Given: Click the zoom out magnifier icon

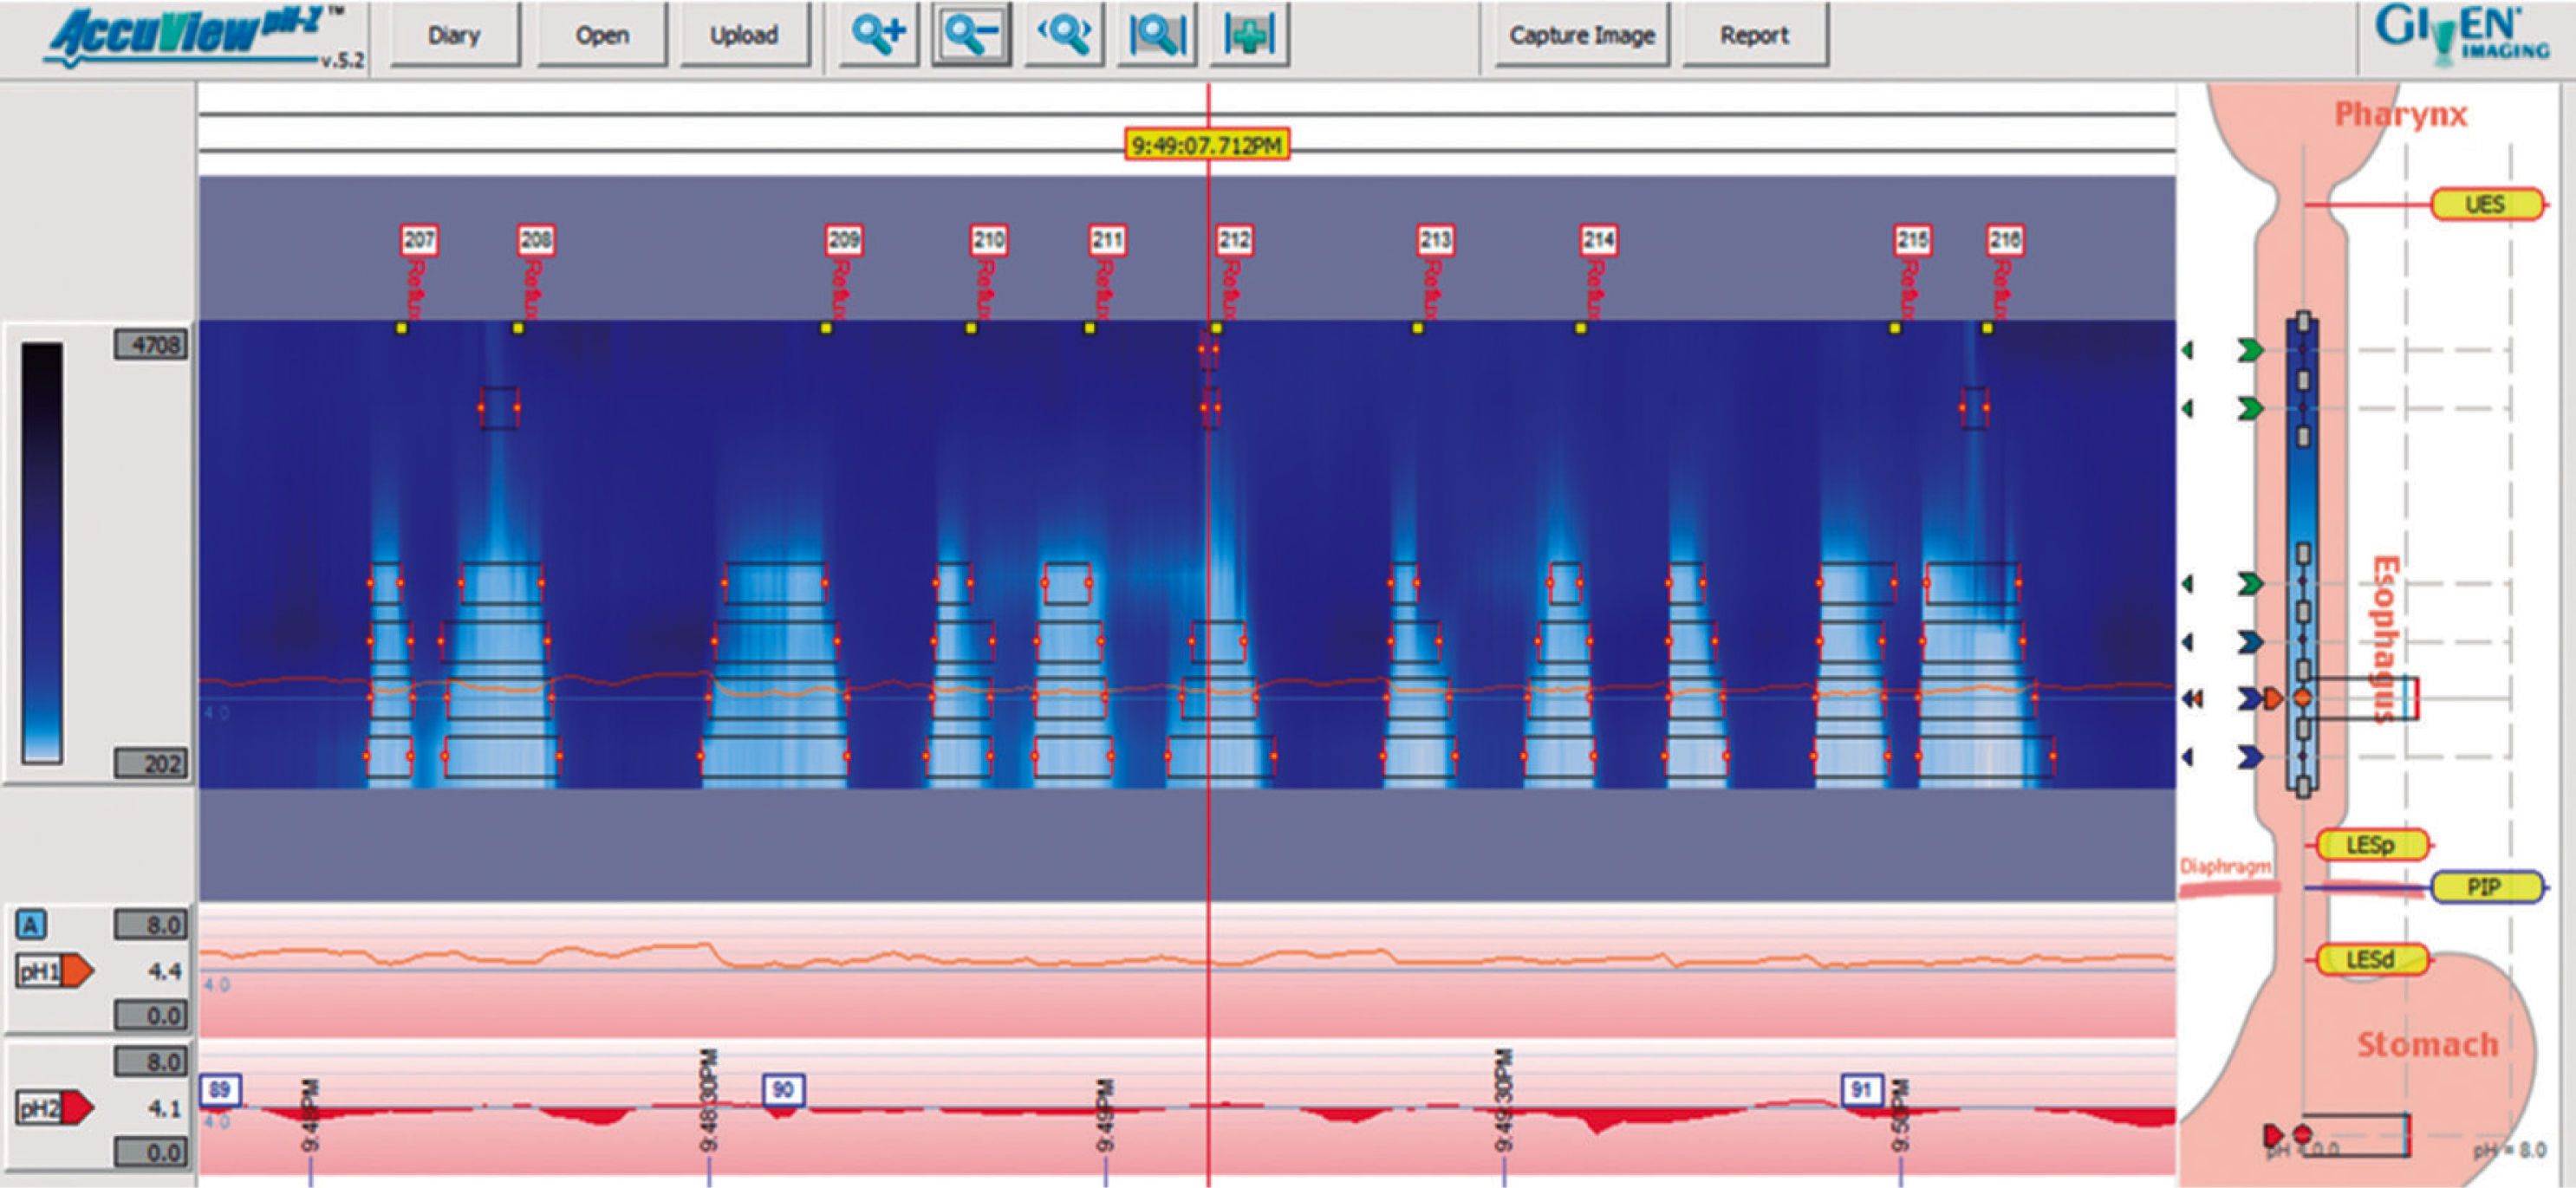Looking at the screenshot, I should click(969, 35).
